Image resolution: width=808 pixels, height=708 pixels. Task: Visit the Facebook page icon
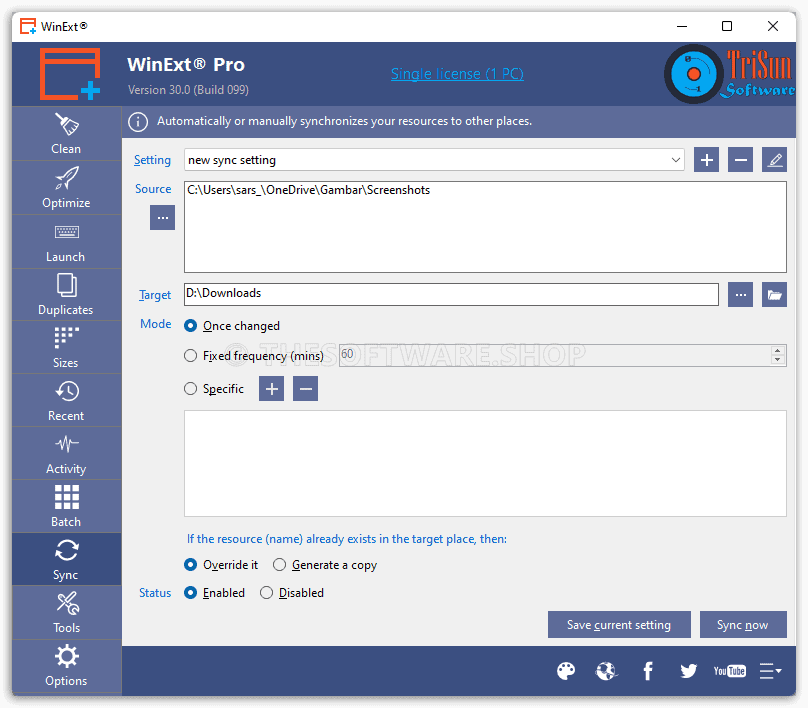pos(648,671)
